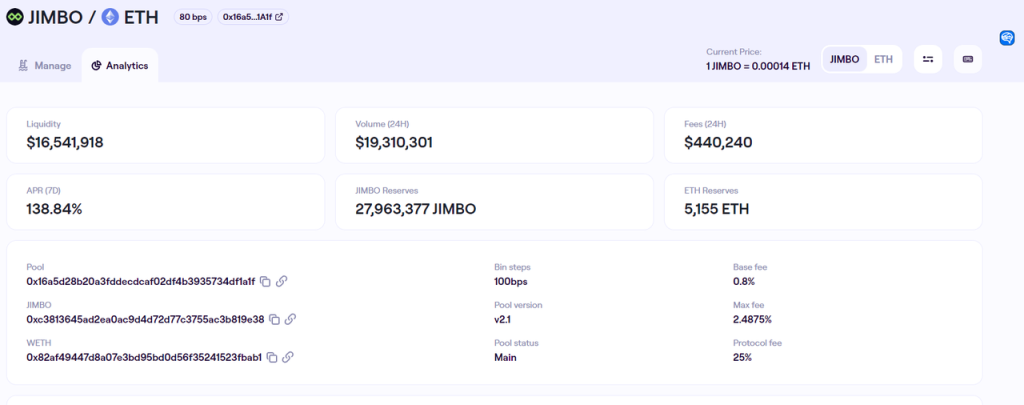Click the card icon button next to settings
Viewport: 1024px width, 405px height.
pyautogui.click(x=967, y=60)
